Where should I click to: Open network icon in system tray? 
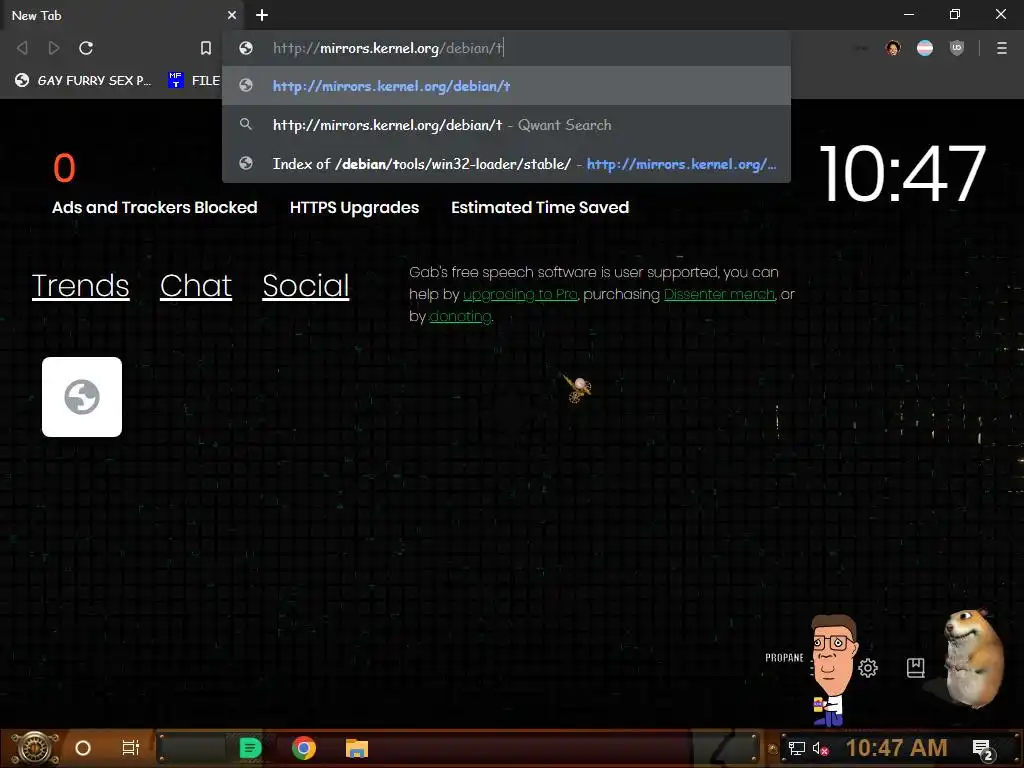(797, 748)
